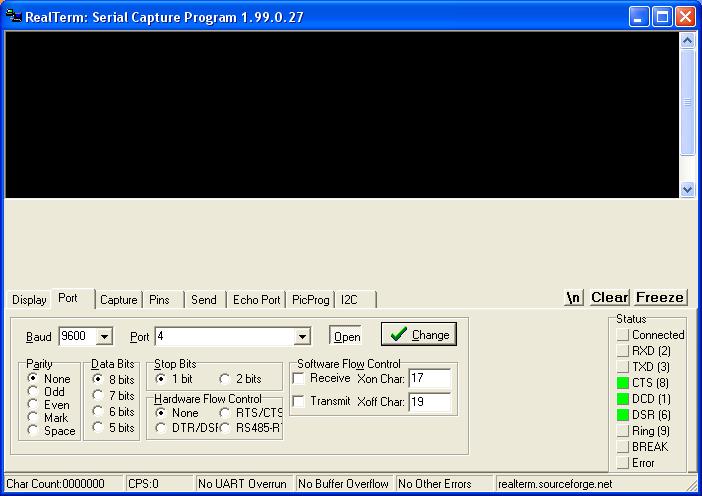
Task: Click the Connected status indicator box
Action: pyautogui.click(x=623, y=335)
